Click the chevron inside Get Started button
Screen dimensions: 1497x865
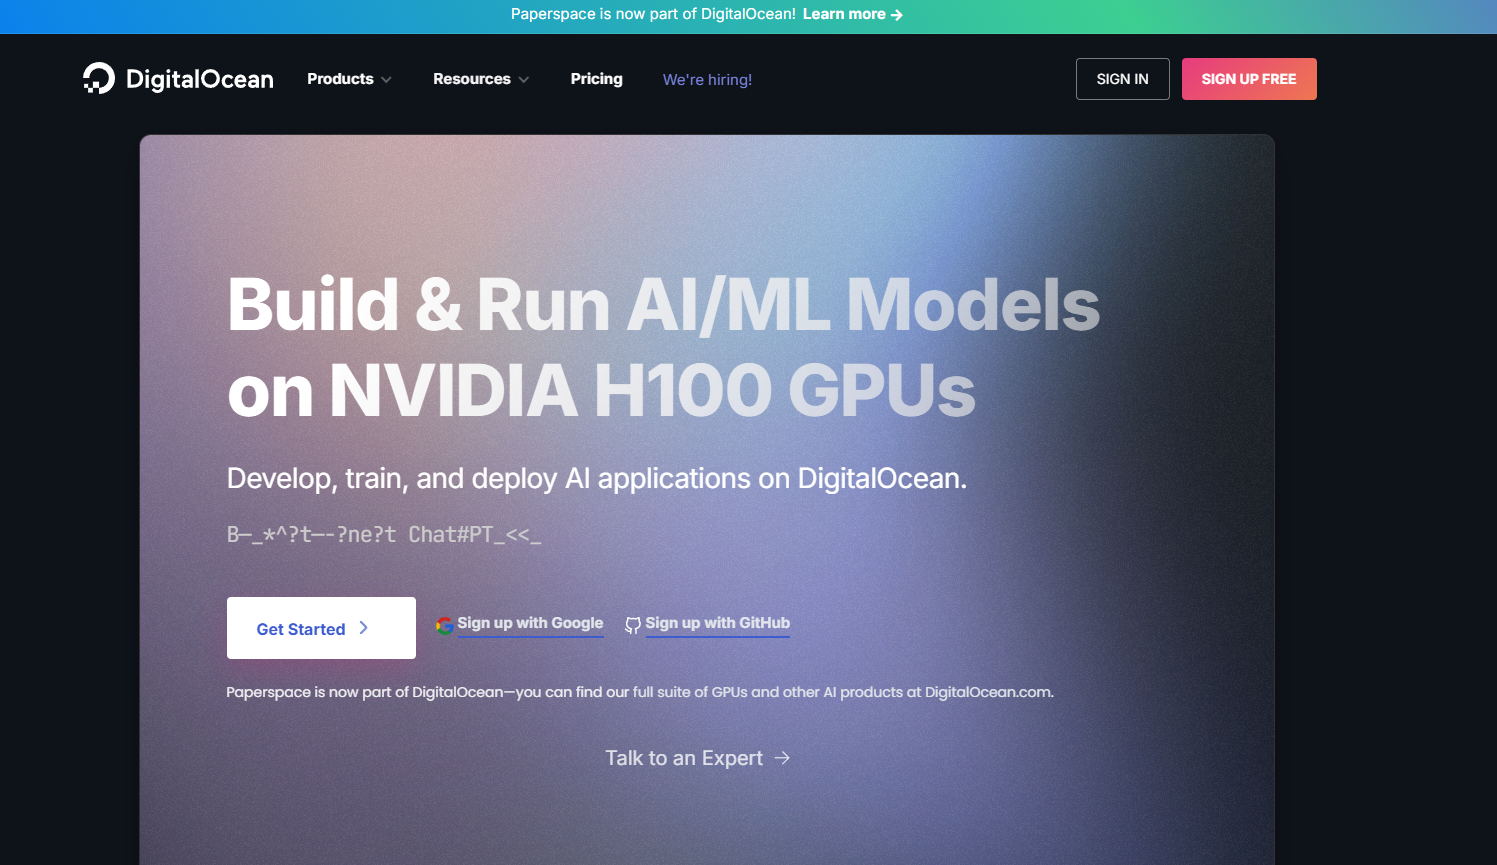pyautogui.click(x=364, y=628)
